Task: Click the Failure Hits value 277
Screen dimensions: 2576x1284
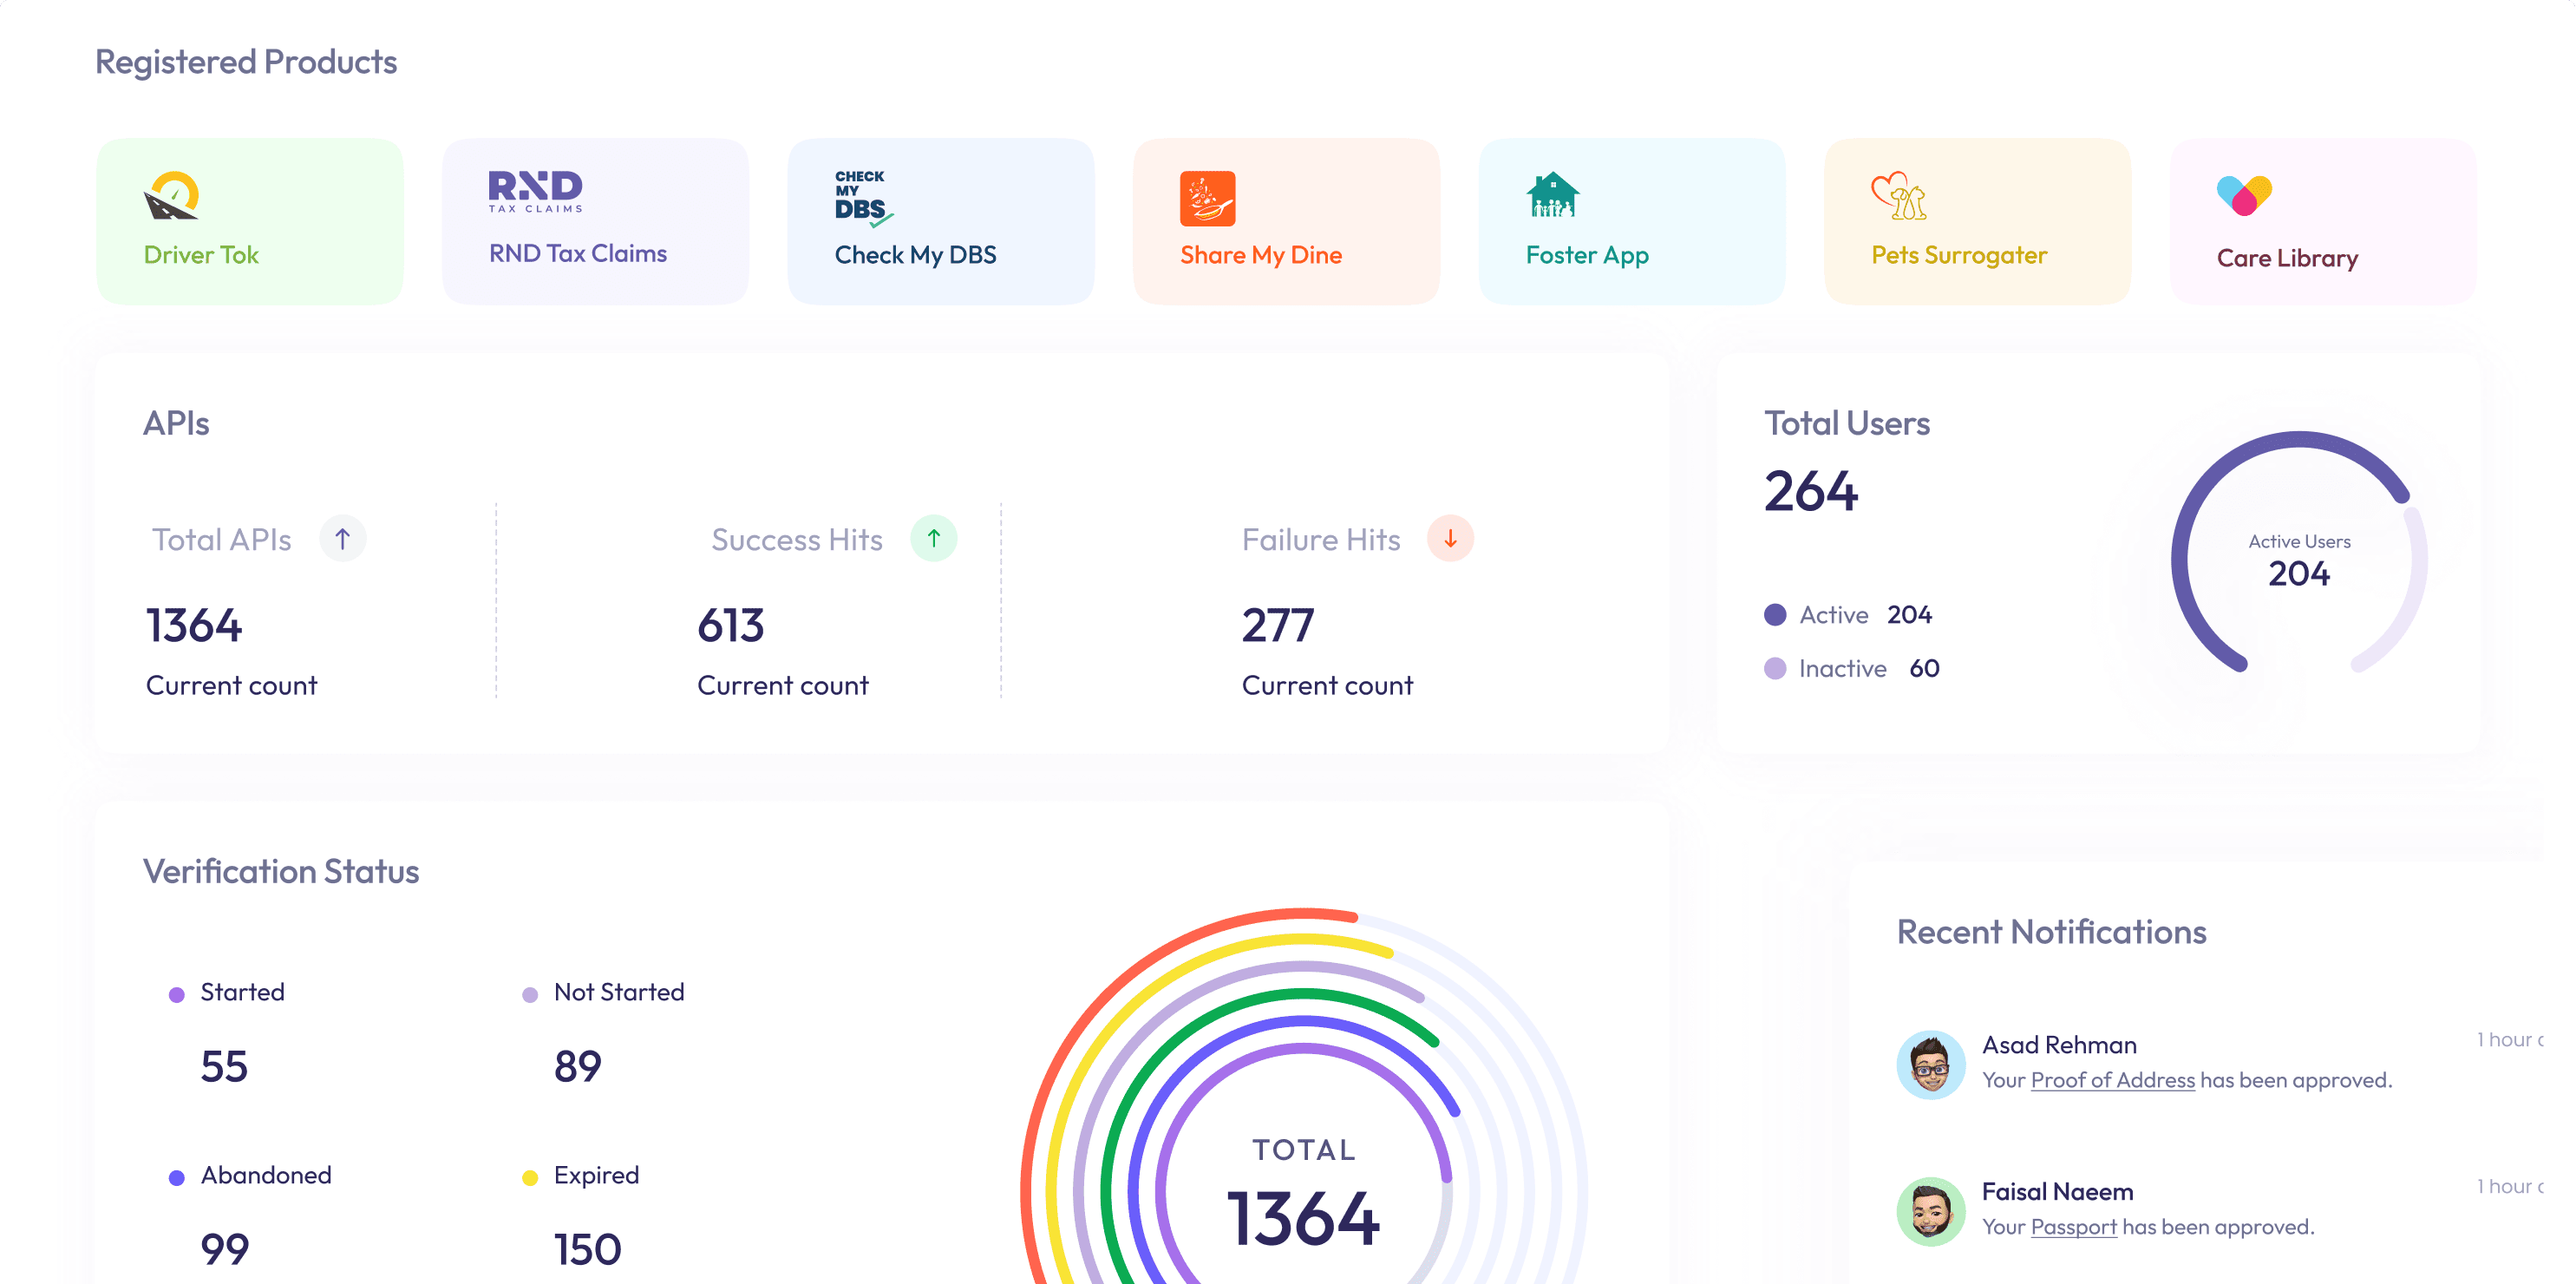Action: (x=1278, y=626)
